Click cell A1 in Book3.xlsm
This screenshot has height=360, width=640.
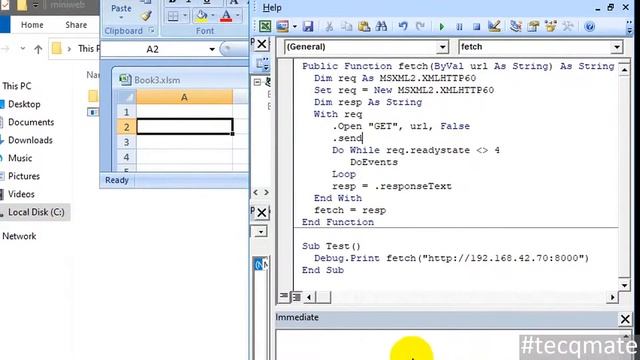184,111
